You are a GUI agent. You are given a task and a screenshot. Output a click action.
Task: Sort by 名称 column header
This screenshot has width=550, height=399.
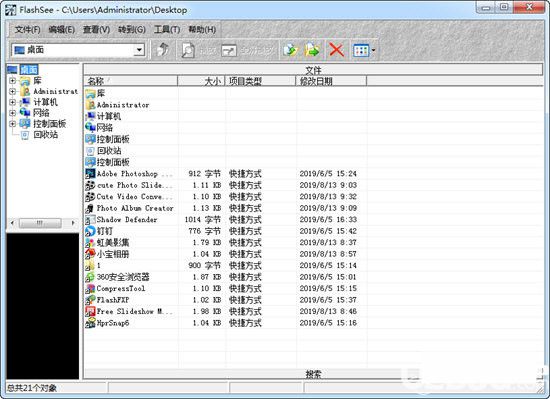tap(131, 81)
